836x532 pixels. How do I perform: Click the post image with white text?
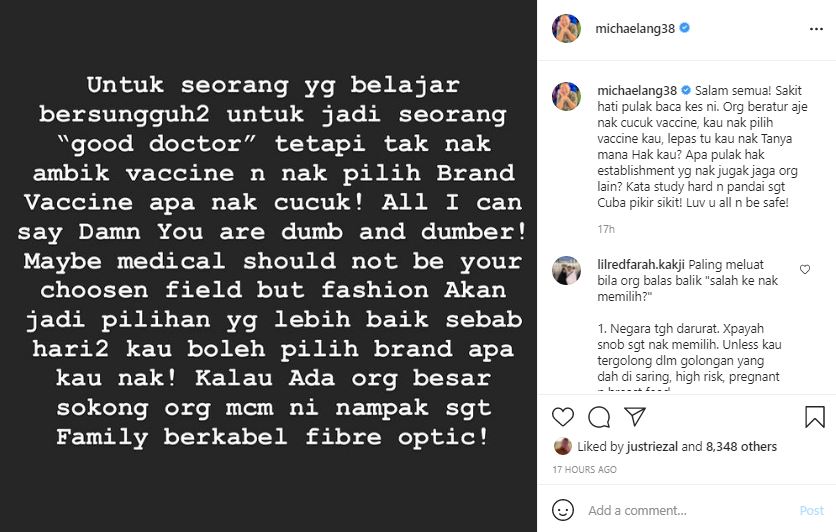(x=268, y=266)
